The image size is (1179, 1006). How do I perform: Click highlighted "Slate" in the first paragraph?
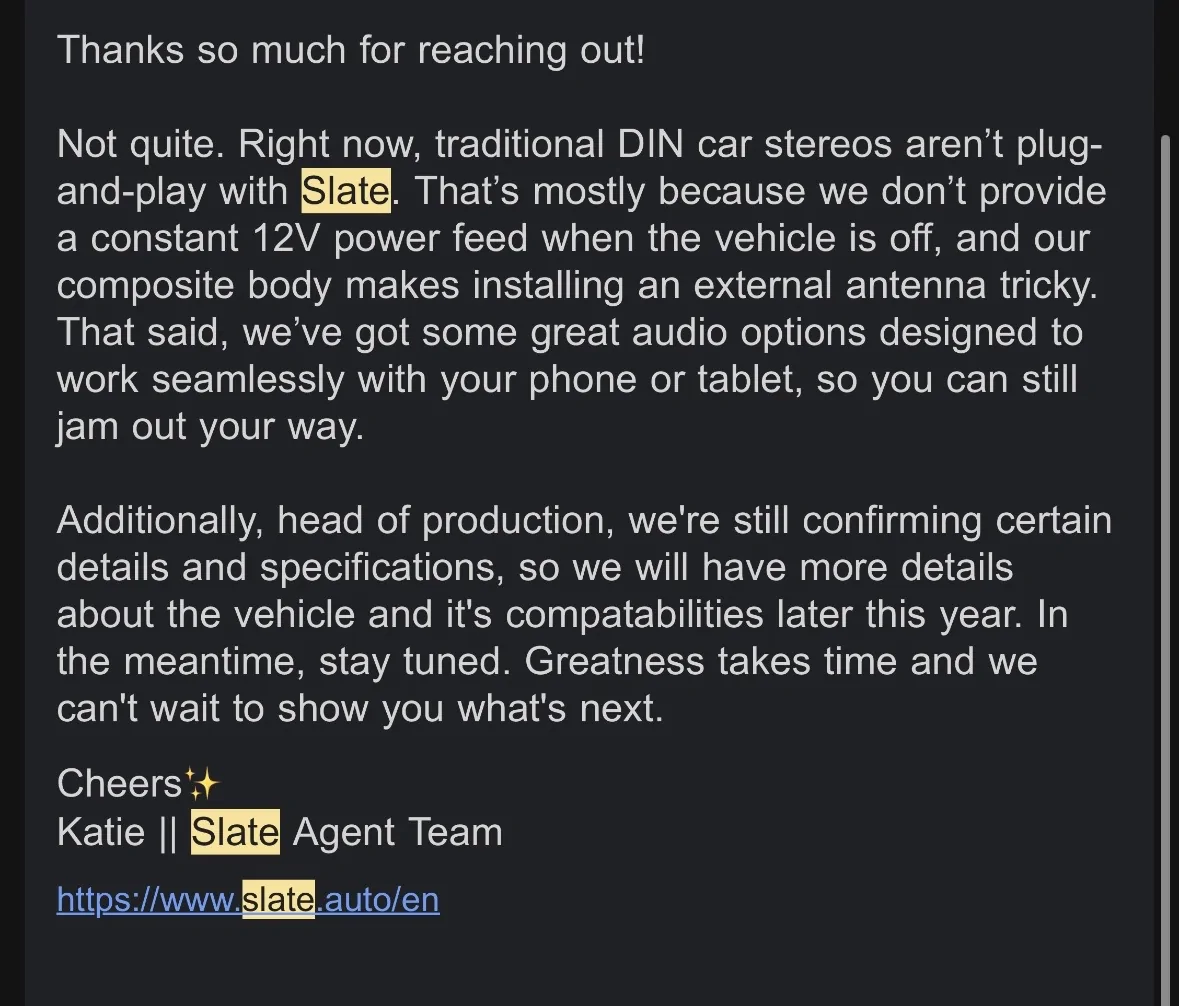coord(345,192)
